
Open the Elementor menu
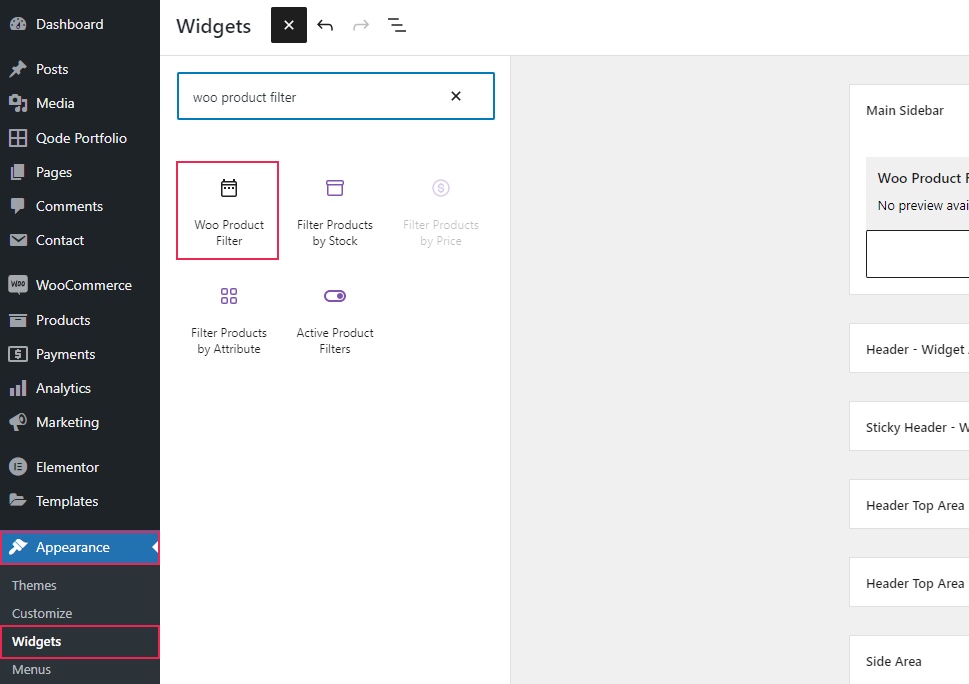pos(80,467)
